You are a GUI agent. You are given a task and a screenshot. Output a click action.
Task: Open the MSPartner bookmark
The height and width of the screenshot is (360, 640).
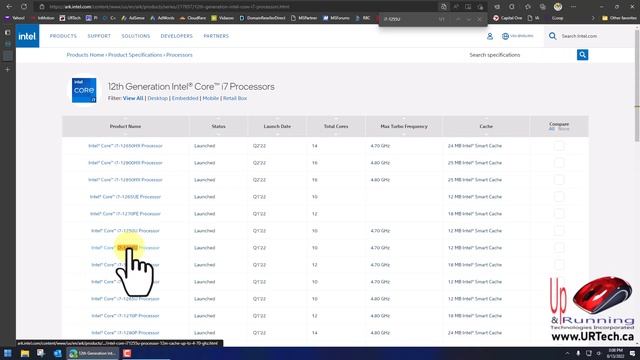coord(304,18)
